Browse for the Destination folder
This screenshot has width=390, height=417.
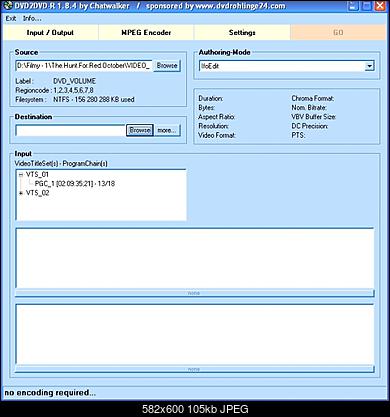point(140,130)
